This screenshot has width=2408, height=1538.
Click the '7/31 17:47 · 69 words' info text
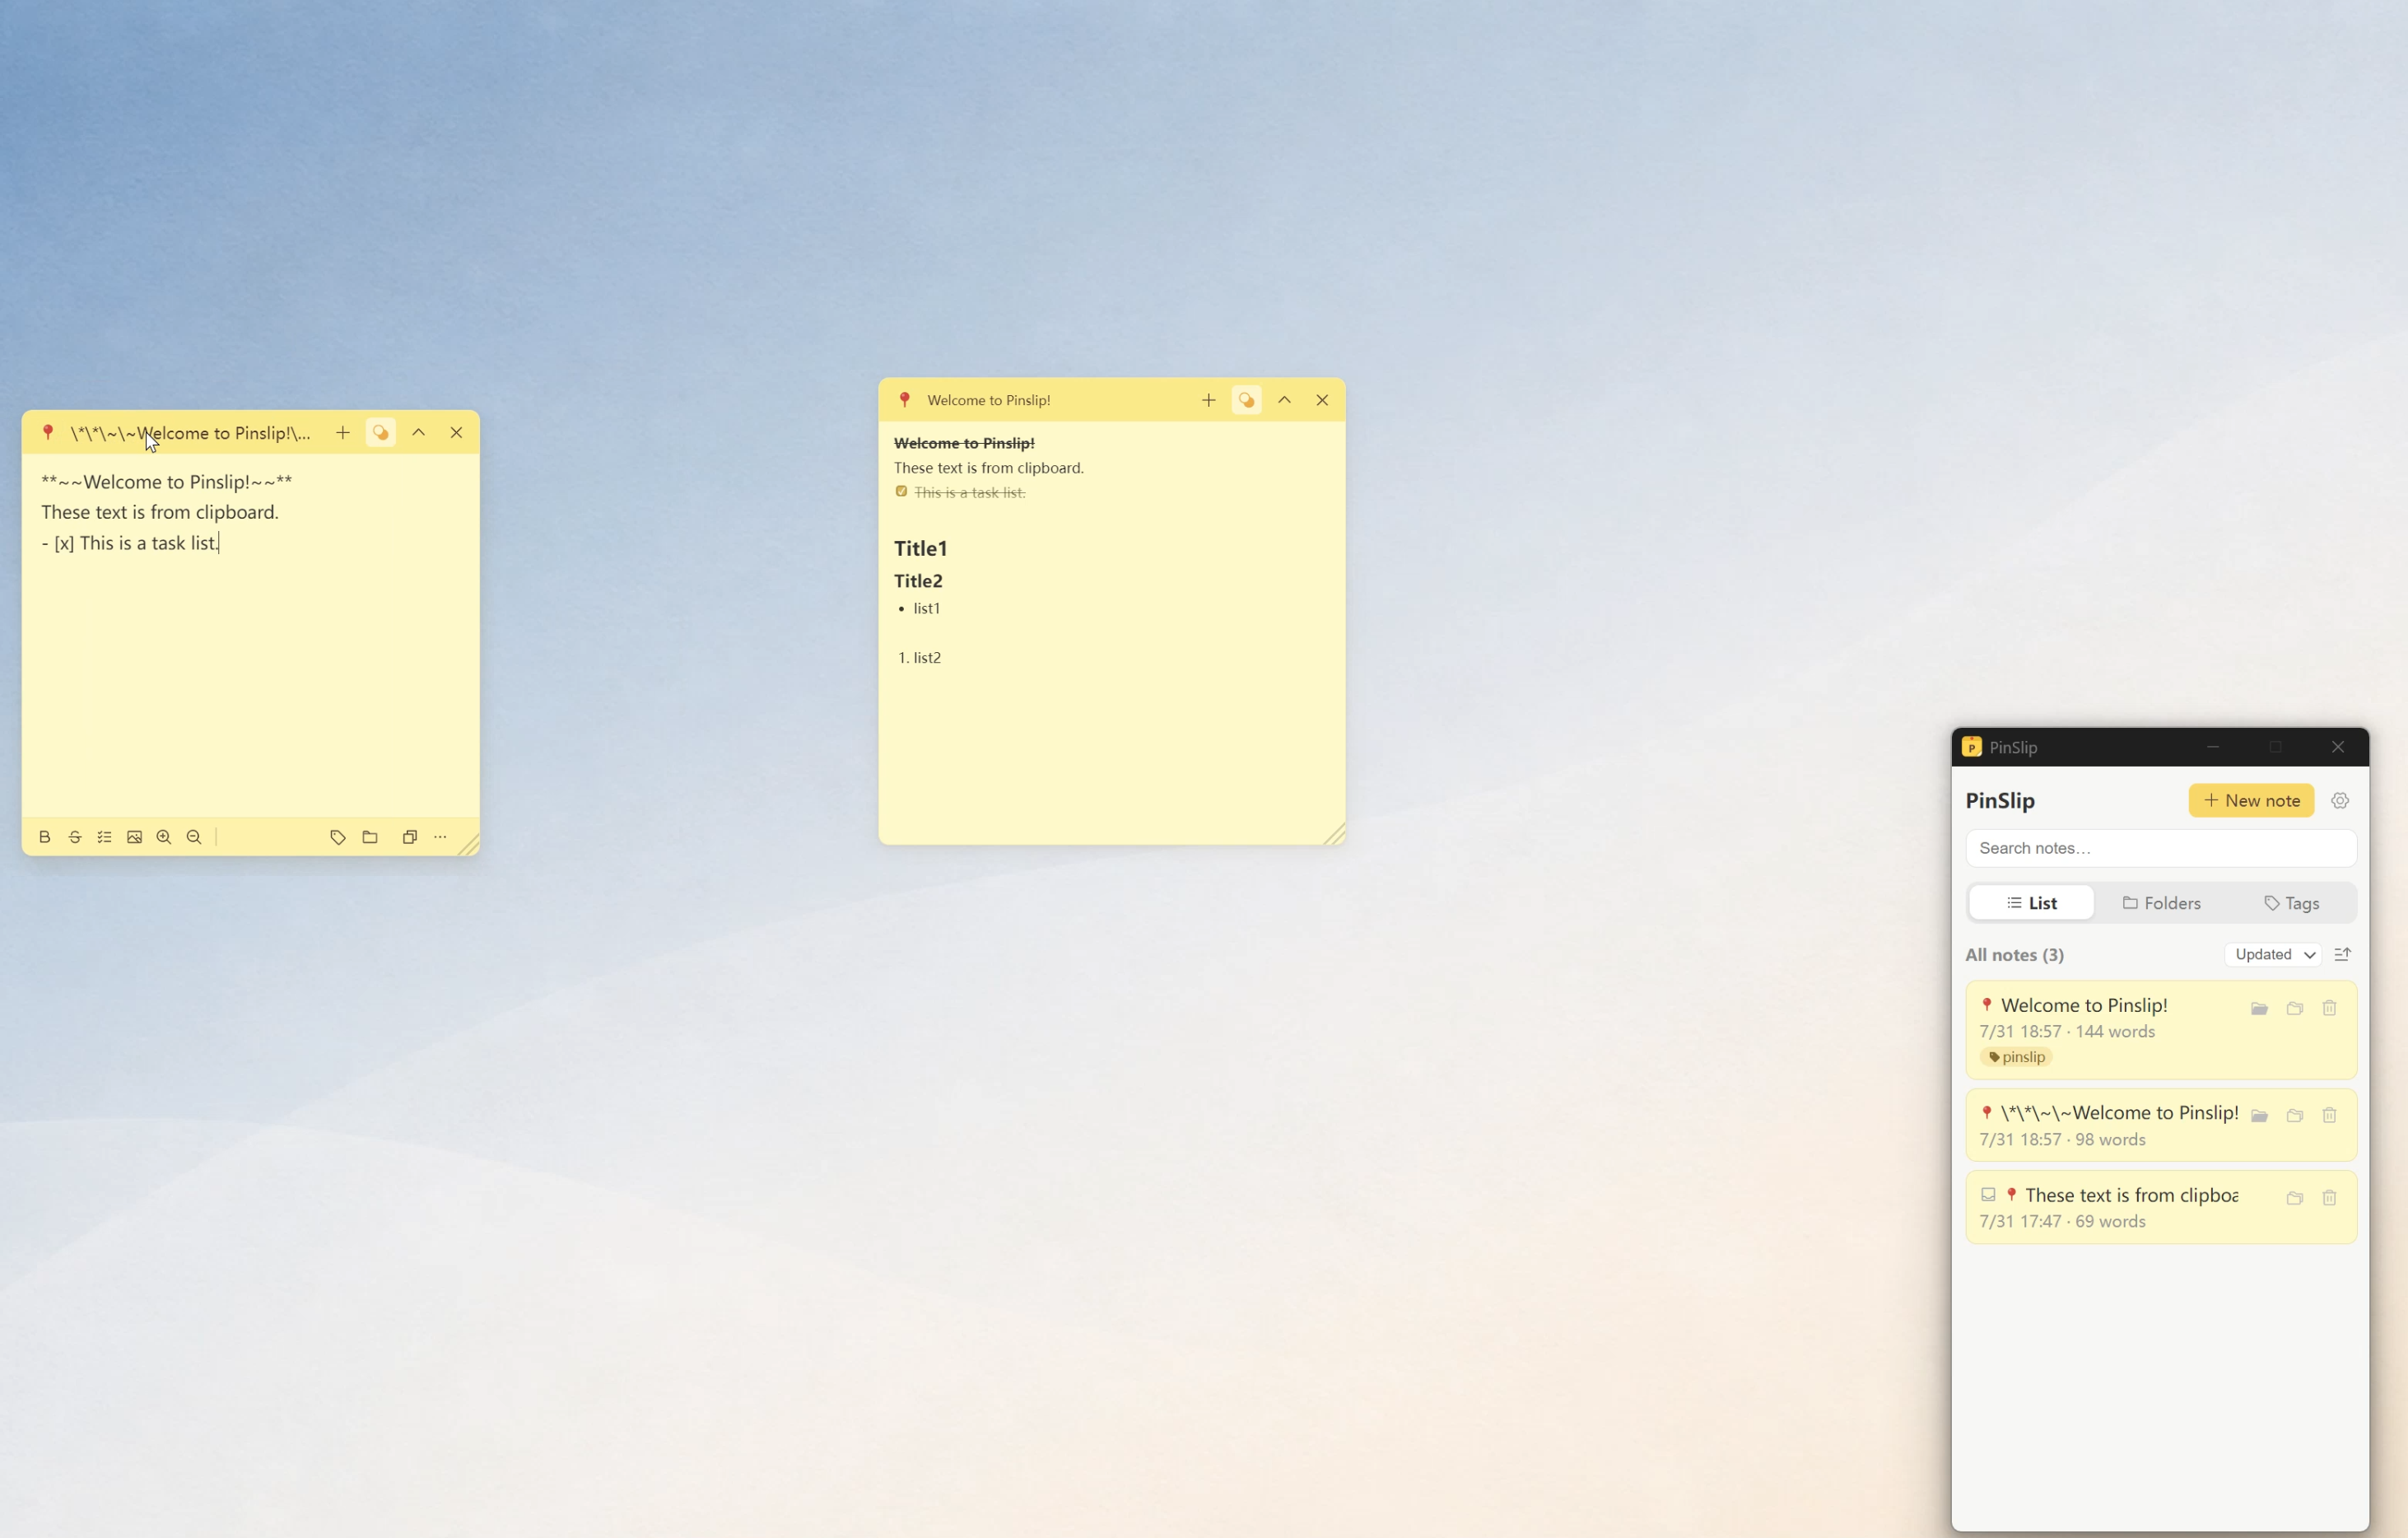point(2062,1222)
